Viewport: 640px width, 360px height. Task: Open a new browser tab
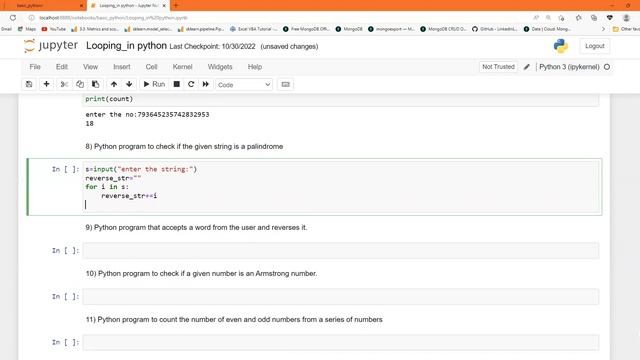click(x=176, y=5)
